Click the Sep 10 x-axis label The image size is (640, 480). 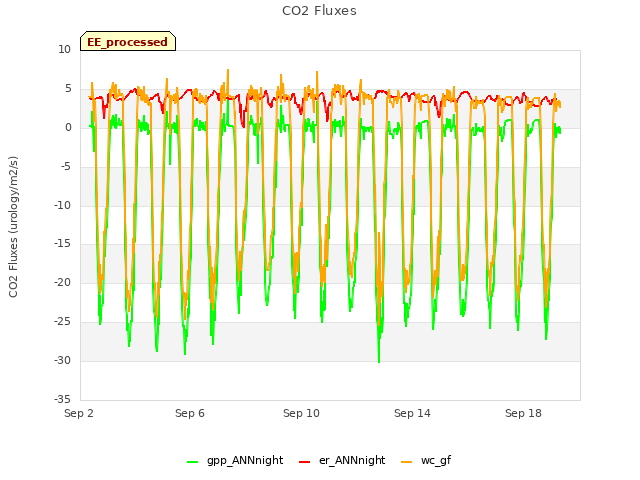point(301,413)
